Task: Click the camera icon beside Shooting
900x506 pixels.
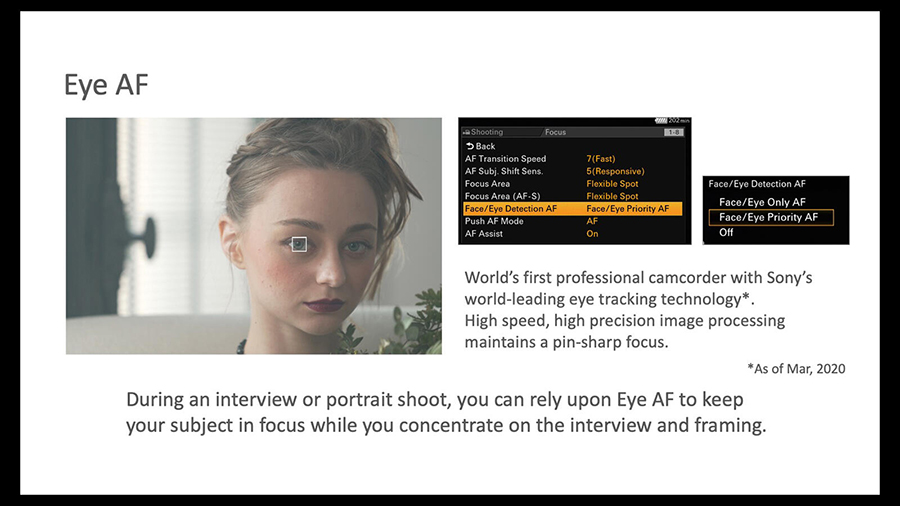Action: click(466, 132)
